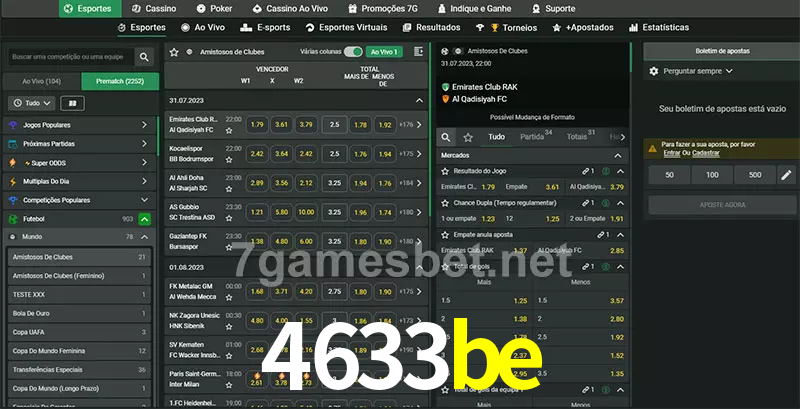800x409 pixels.
Task: Switch to Ao Vivo (104) mode
Action: [42, 81]
